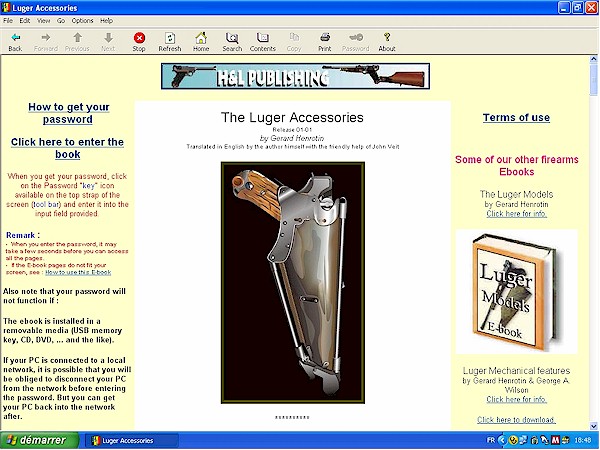Click the Password key icon
The height and width of the screenshot is (450, 600).
(356, 37)
